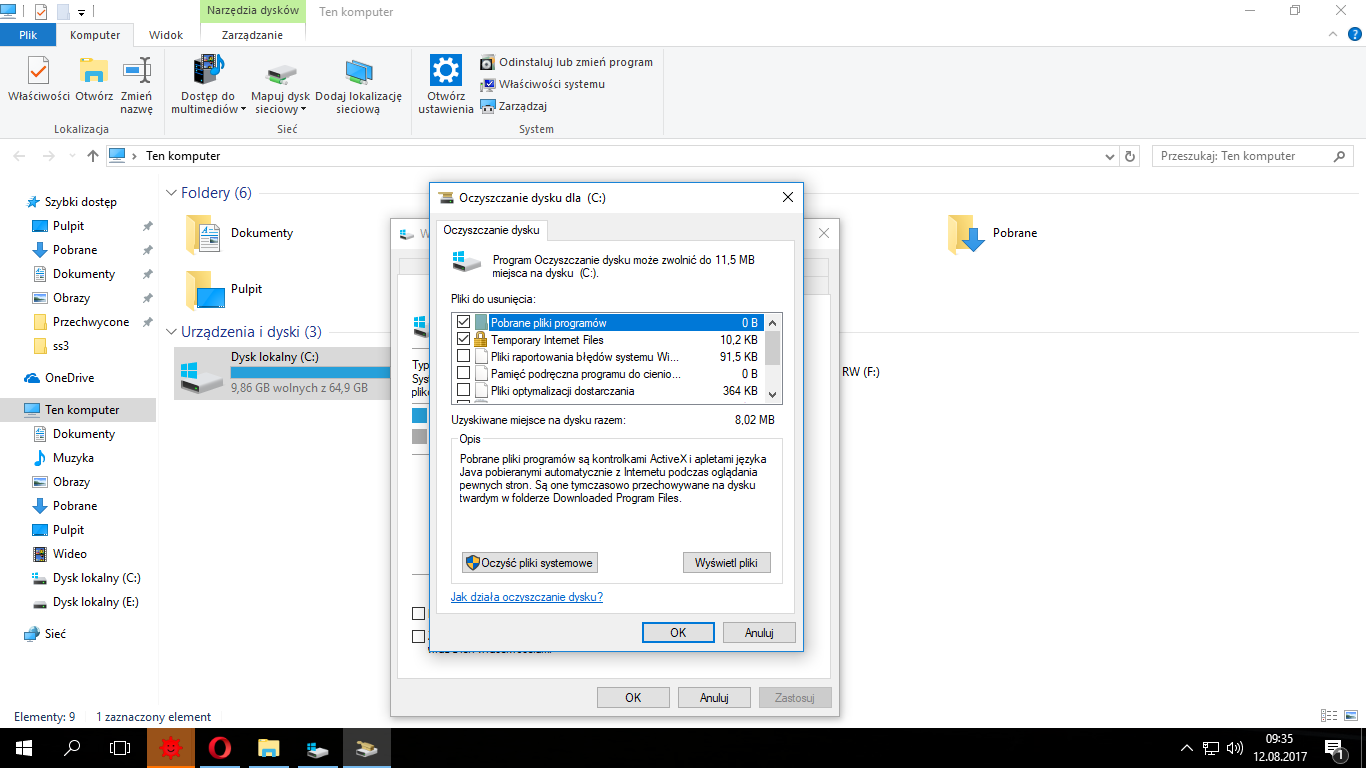Screen dimensions: 1366x768
Task: Switch to large icons view in status bar
Action: click(1349, 716)
